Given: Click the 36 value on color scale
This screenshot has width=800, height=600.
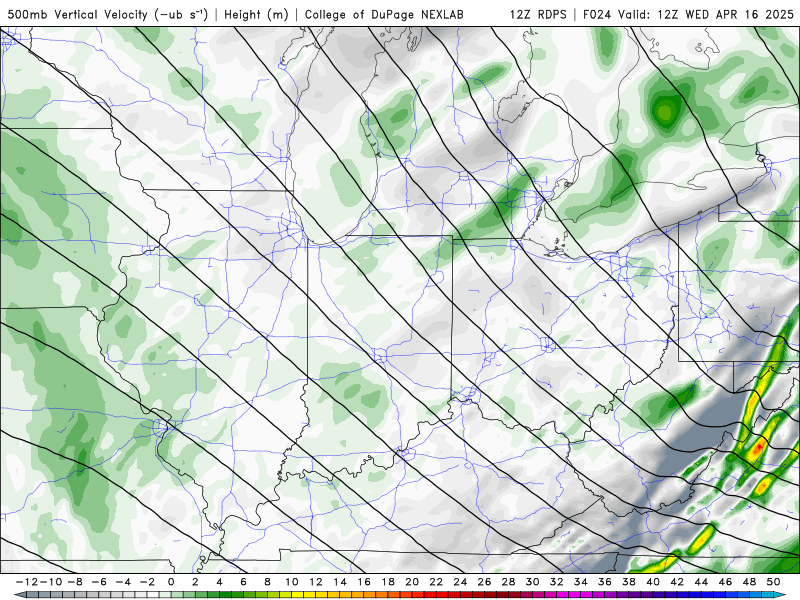Looking at the screenshot, I should click(x=605, y=582).
